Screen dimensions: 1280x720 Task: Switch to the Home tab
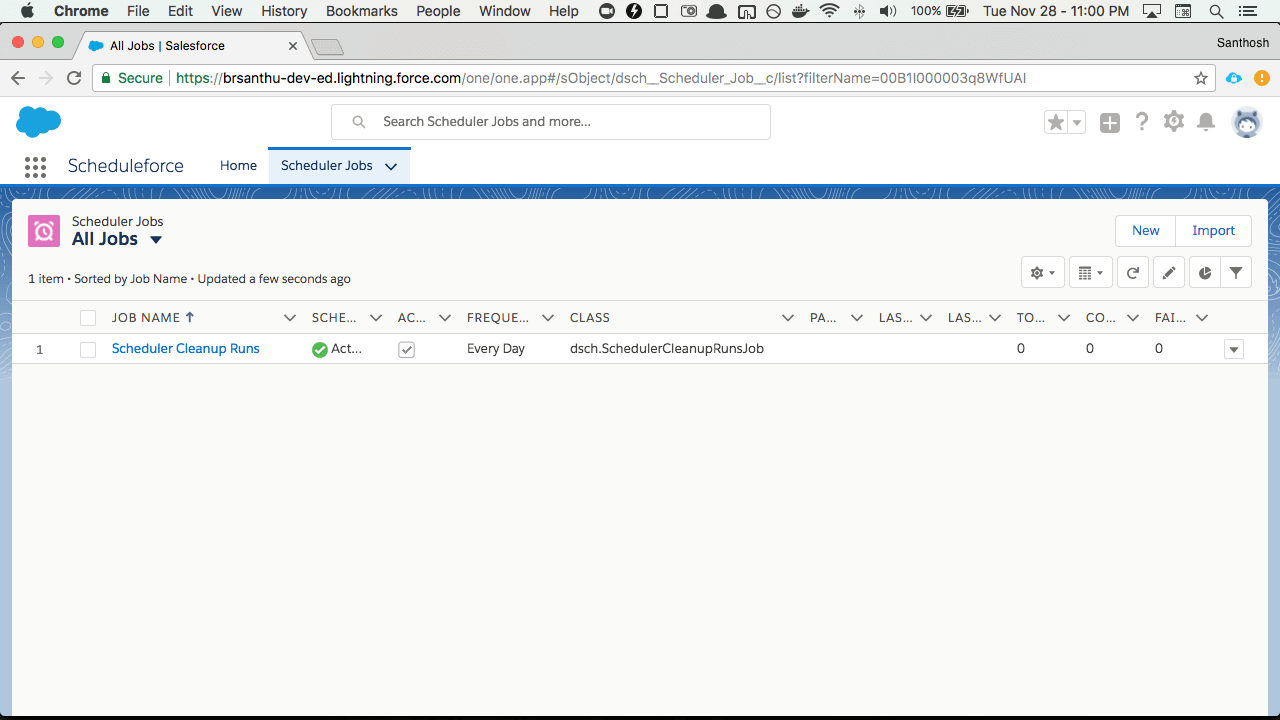click(x=238, y=166)
